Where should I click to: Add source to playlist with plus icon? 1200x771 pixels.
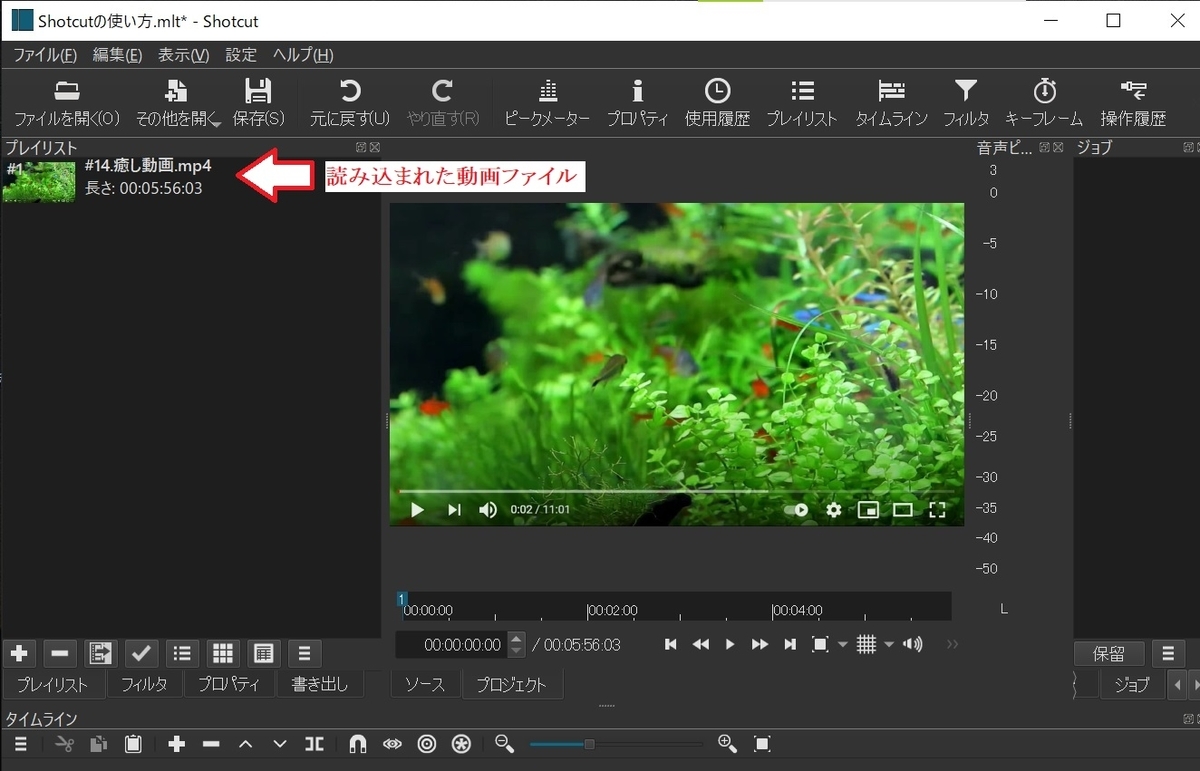click(x=19, y=654)
